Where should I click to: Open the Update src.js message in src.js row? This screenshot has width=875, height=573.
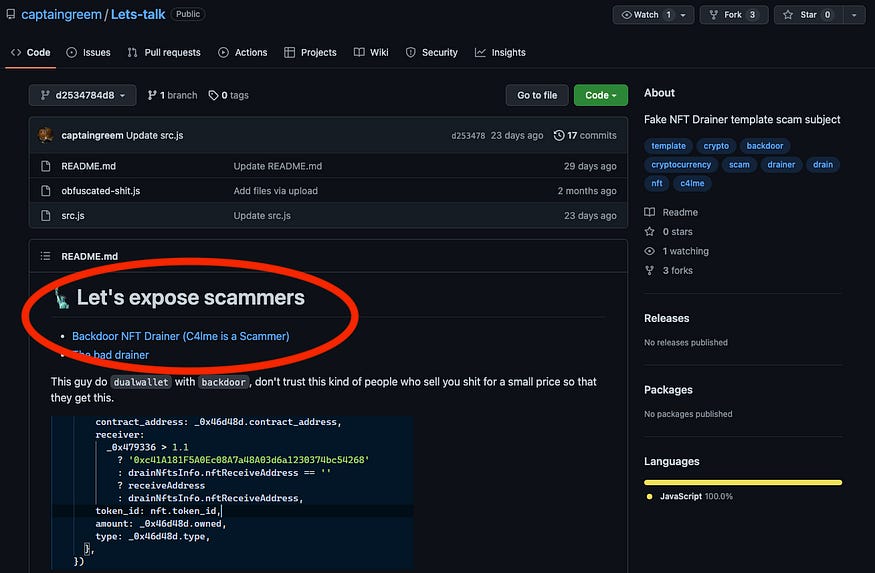pyautogui.click(x=262, y=215)
